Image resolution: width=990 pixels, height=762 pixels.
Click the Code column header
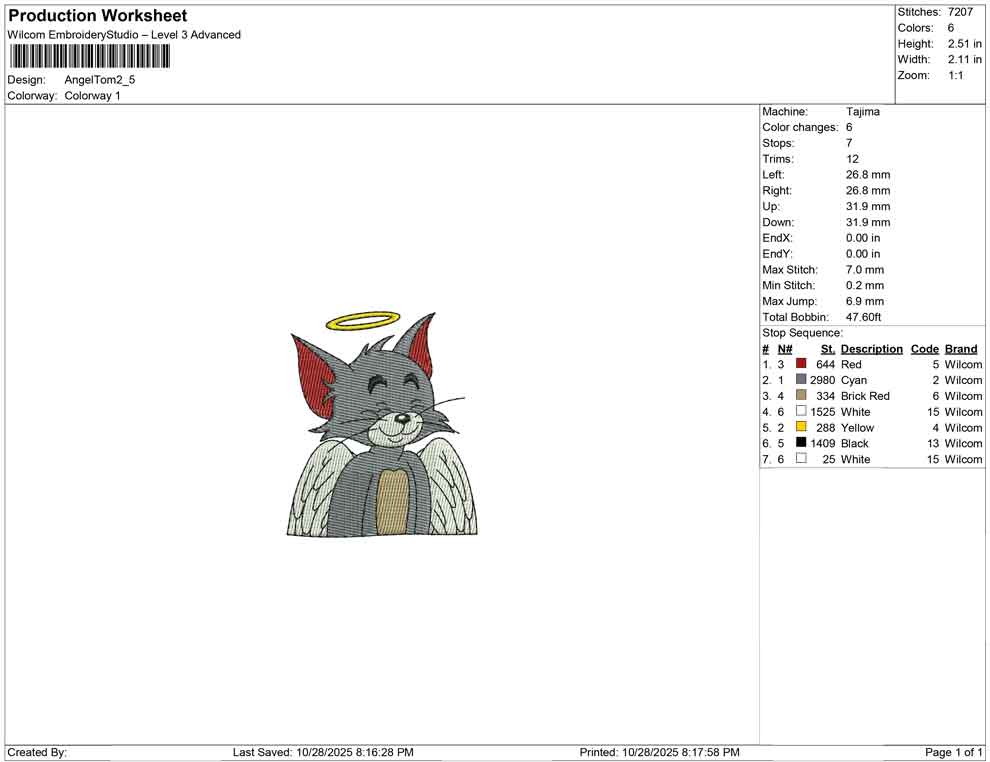[x=924, y=349]
